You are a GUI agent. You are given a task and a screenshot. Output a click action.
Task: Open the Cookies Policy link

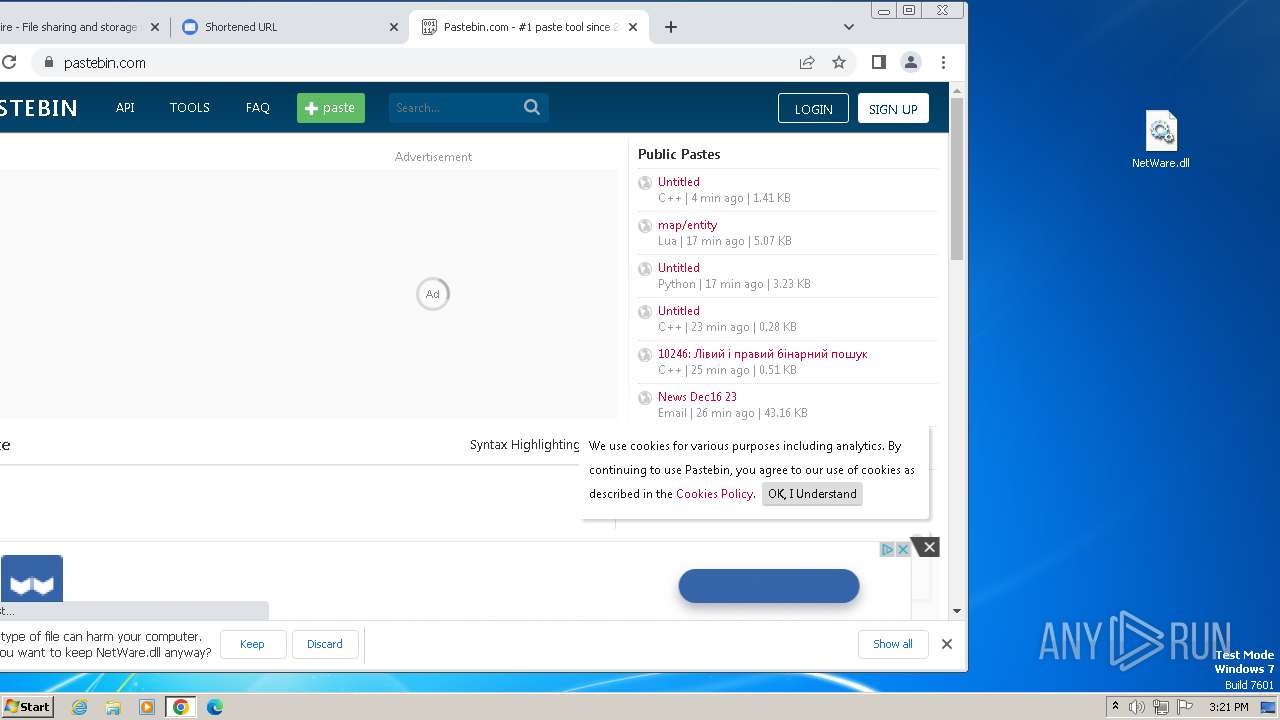click(x=714, y=494)
